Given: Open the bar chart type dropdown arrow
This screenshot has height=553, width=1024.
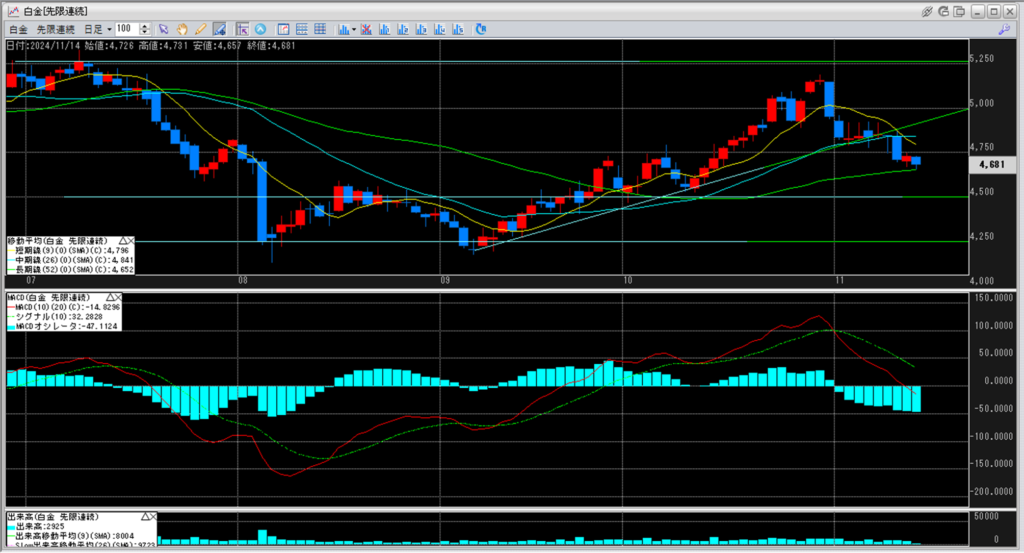Looking at the screenshot, I should pyautogui.click(x=356, y=29).
